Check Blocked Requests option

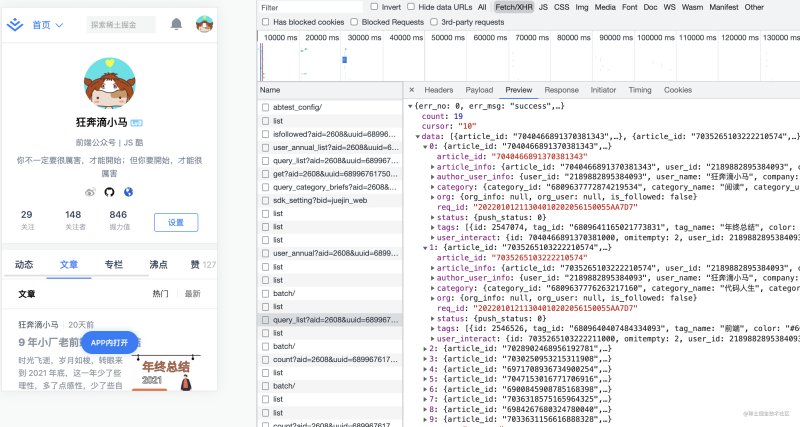coord(354,22)
